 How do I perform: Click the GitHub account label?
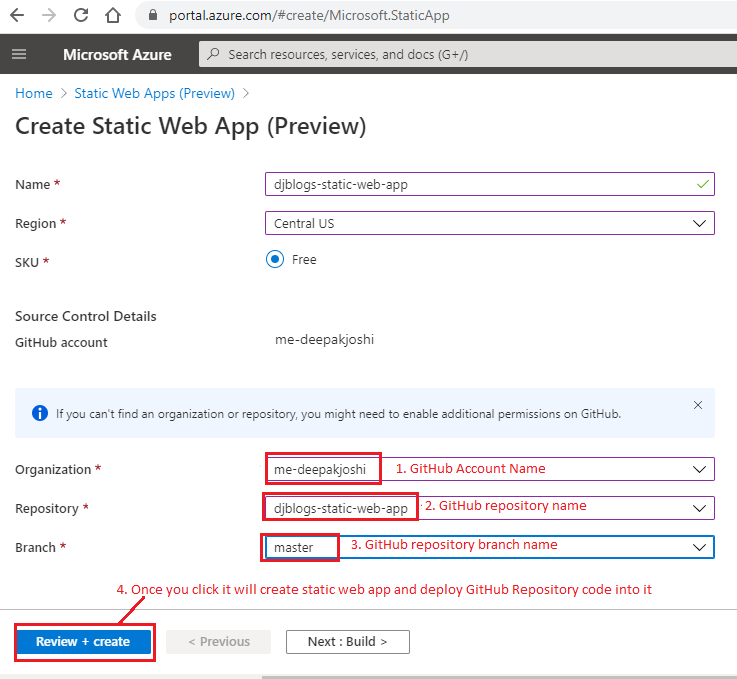(x=61, y=343)
